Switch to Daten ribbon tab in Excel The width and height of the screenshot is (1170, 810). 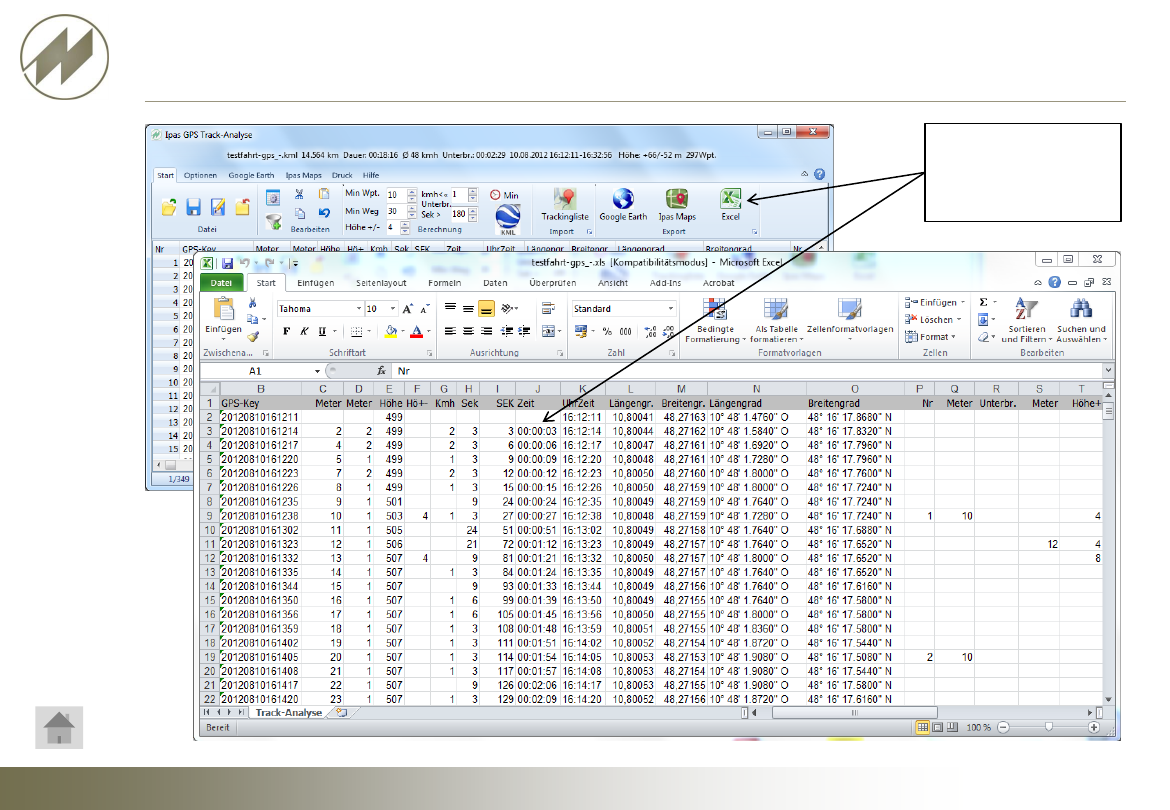[495, 283]
